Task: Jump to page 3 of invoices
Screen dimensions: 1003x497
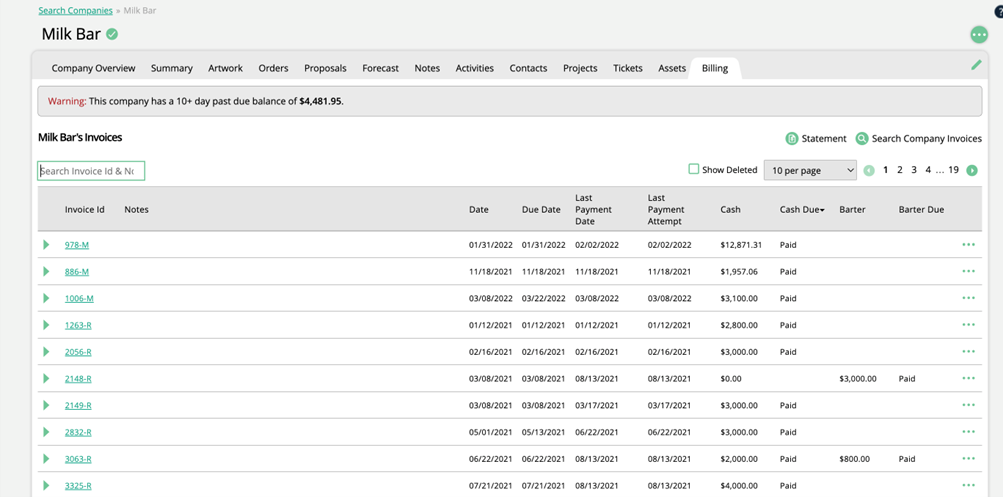Action: [913, 170]
